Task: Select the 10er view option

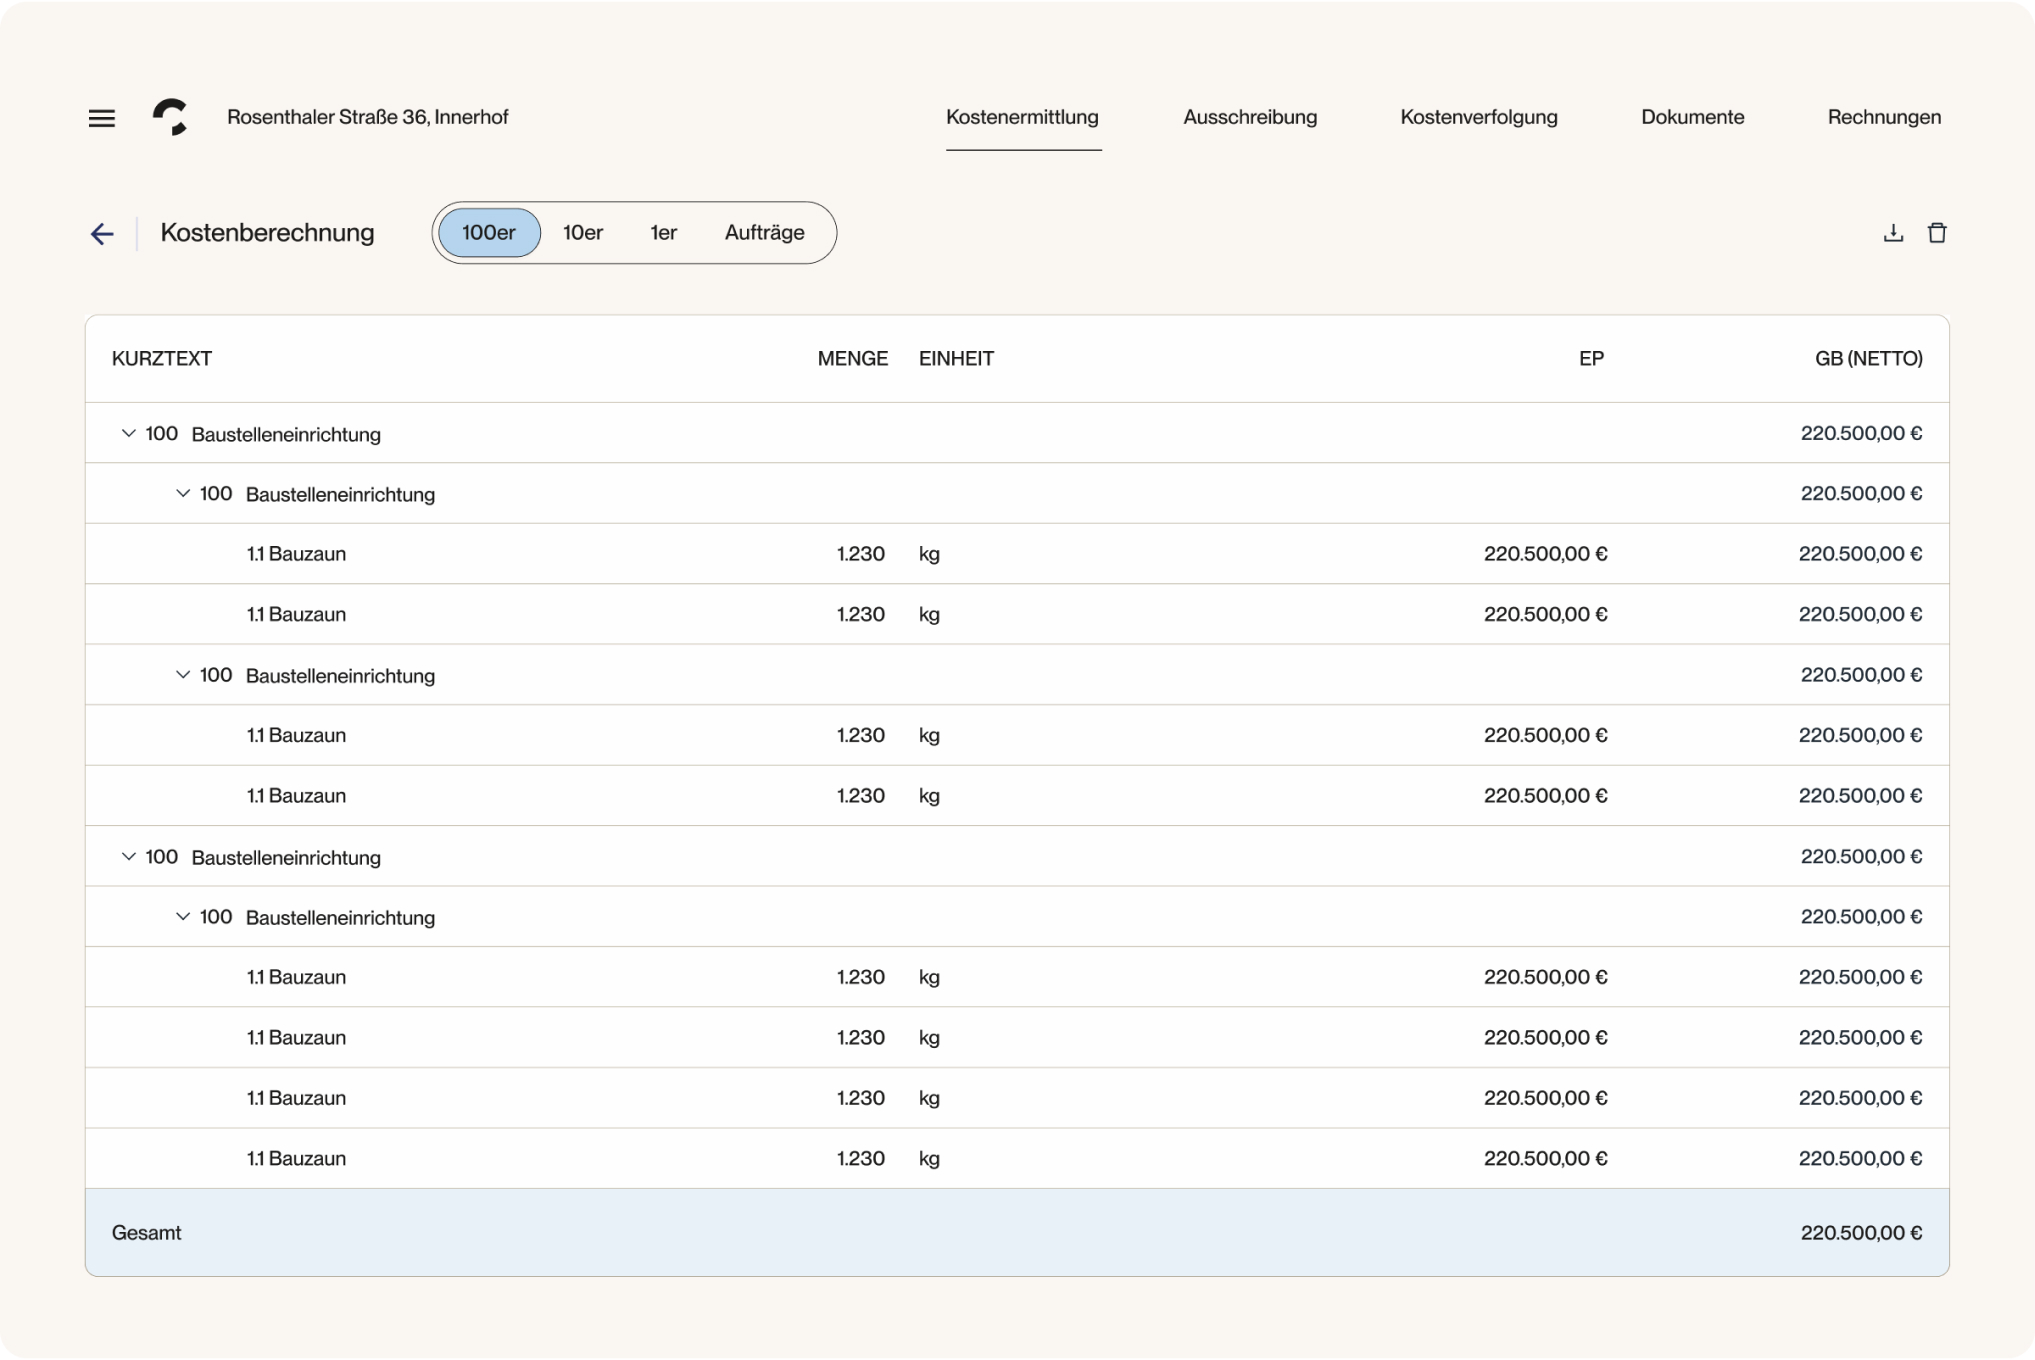Action: [583, 232]
